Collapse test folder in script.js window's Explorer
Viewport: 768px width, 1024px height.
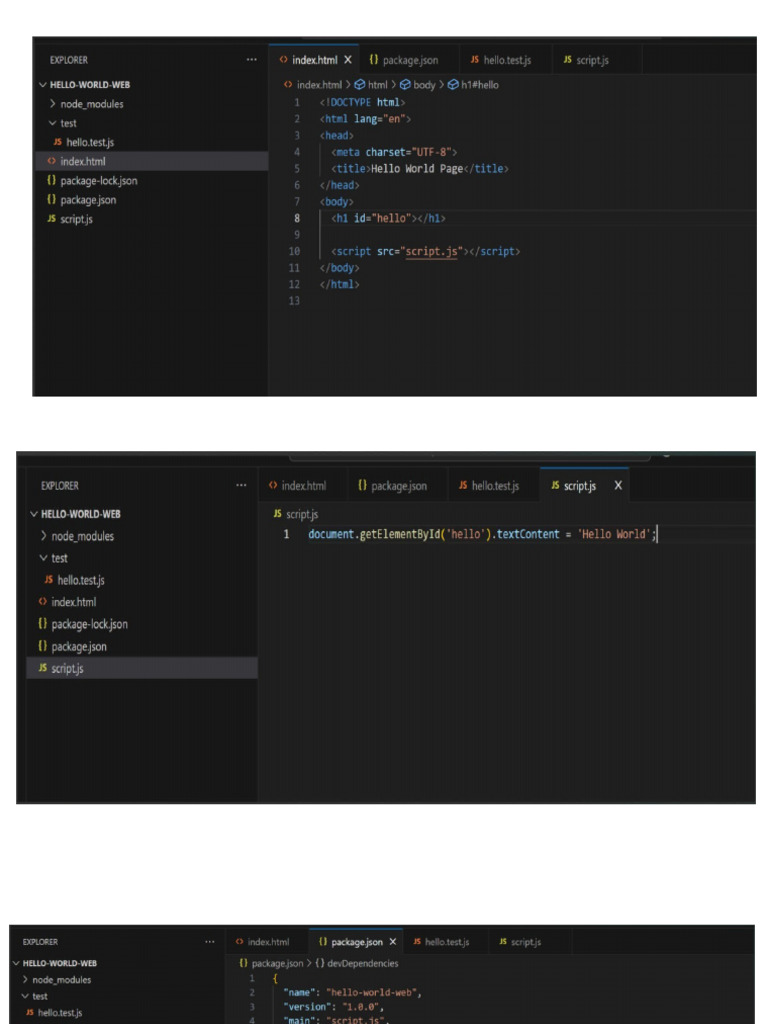44,558
